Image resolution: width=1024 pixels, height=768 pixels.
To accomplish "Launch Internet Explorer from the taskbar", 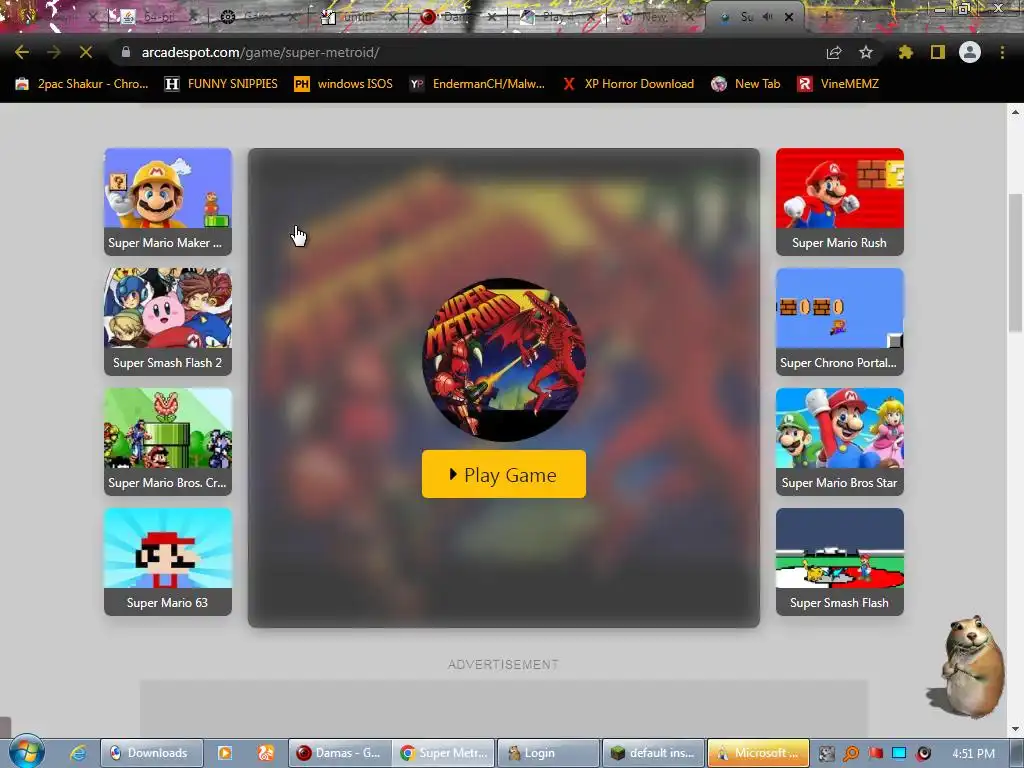I will coord(78,753).
